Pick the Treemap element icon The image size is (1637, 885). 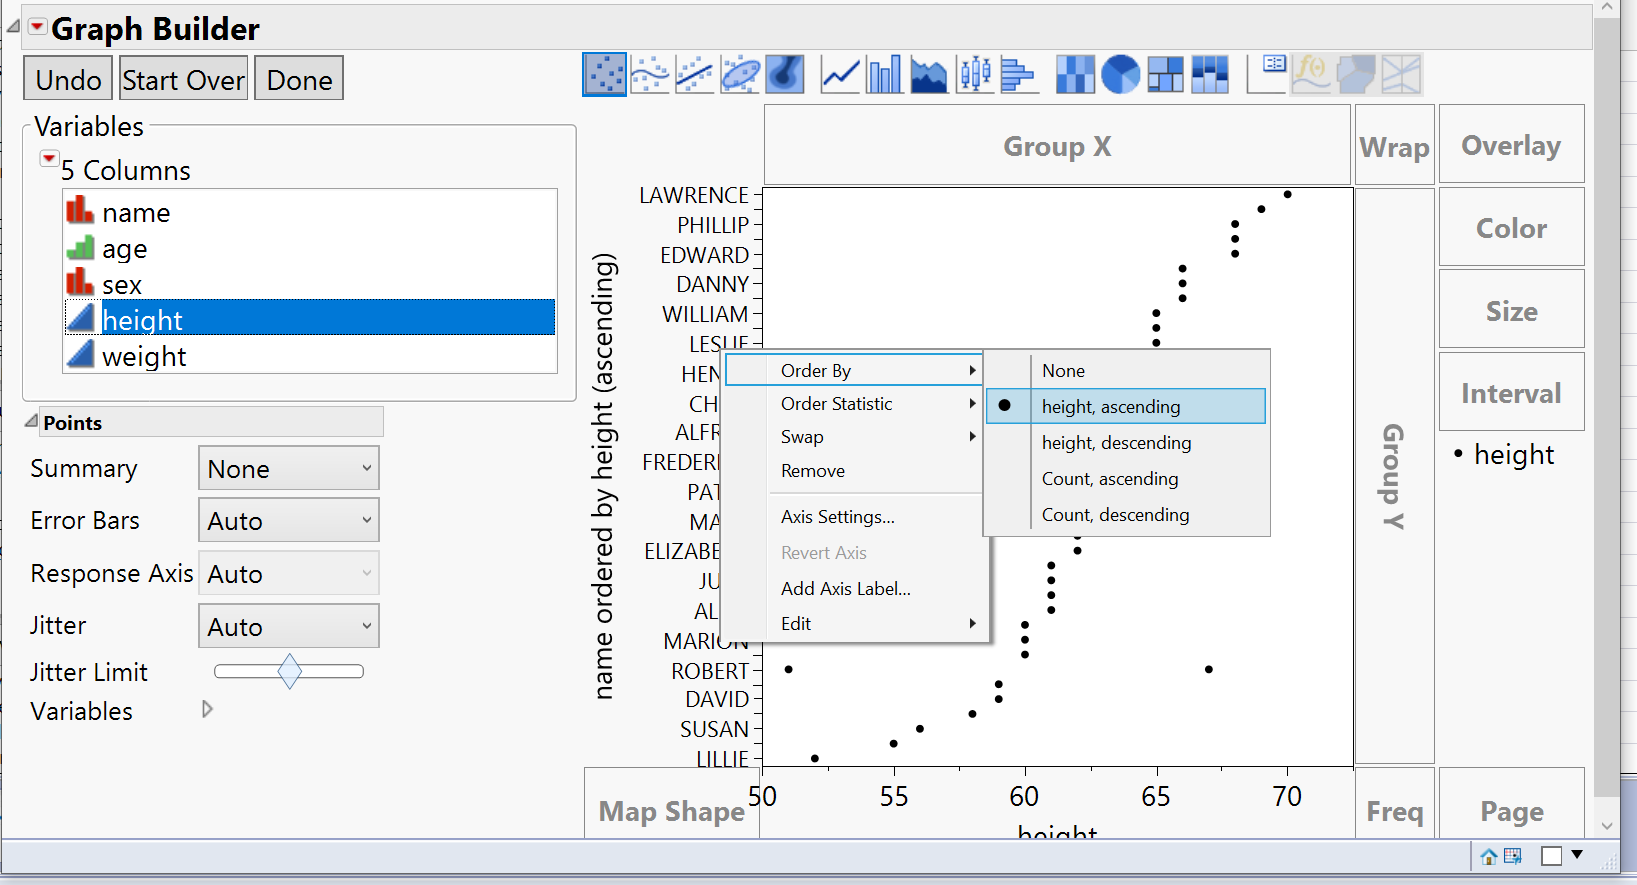click(x=1165, y=75)
